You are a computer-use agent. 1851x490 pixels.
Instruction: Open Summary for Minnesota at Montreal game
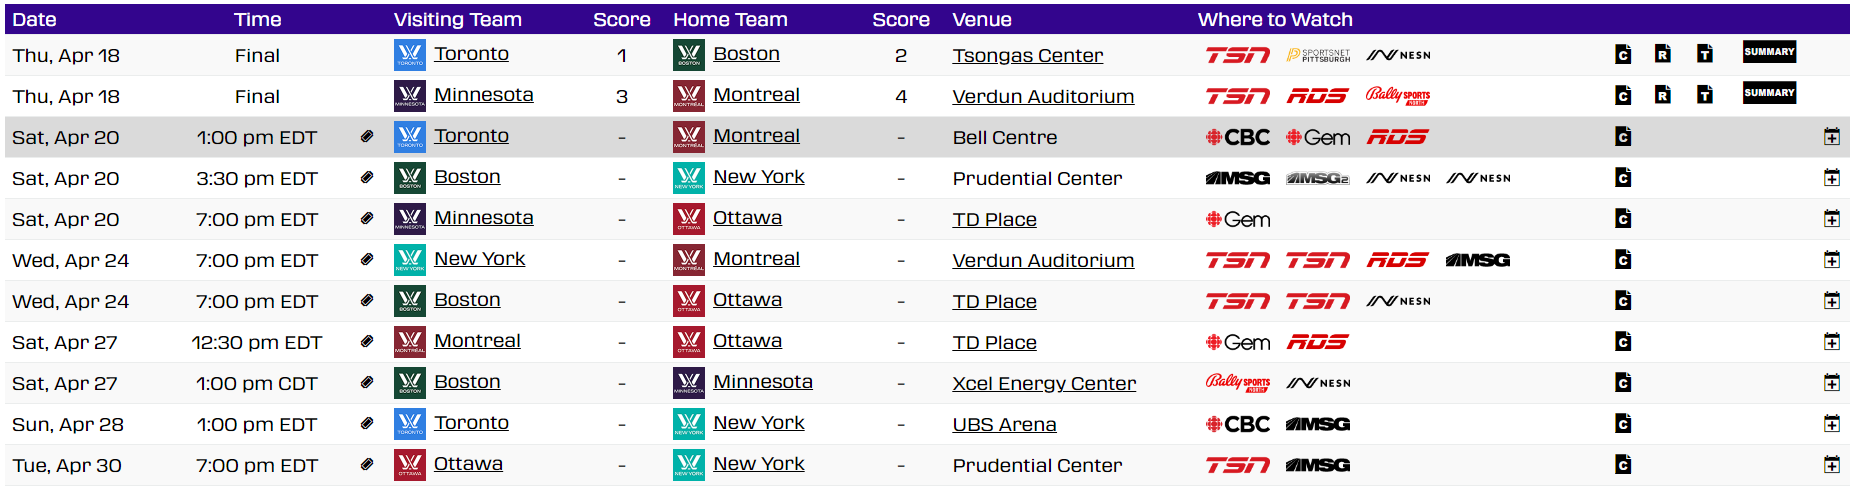point(1769,93)
